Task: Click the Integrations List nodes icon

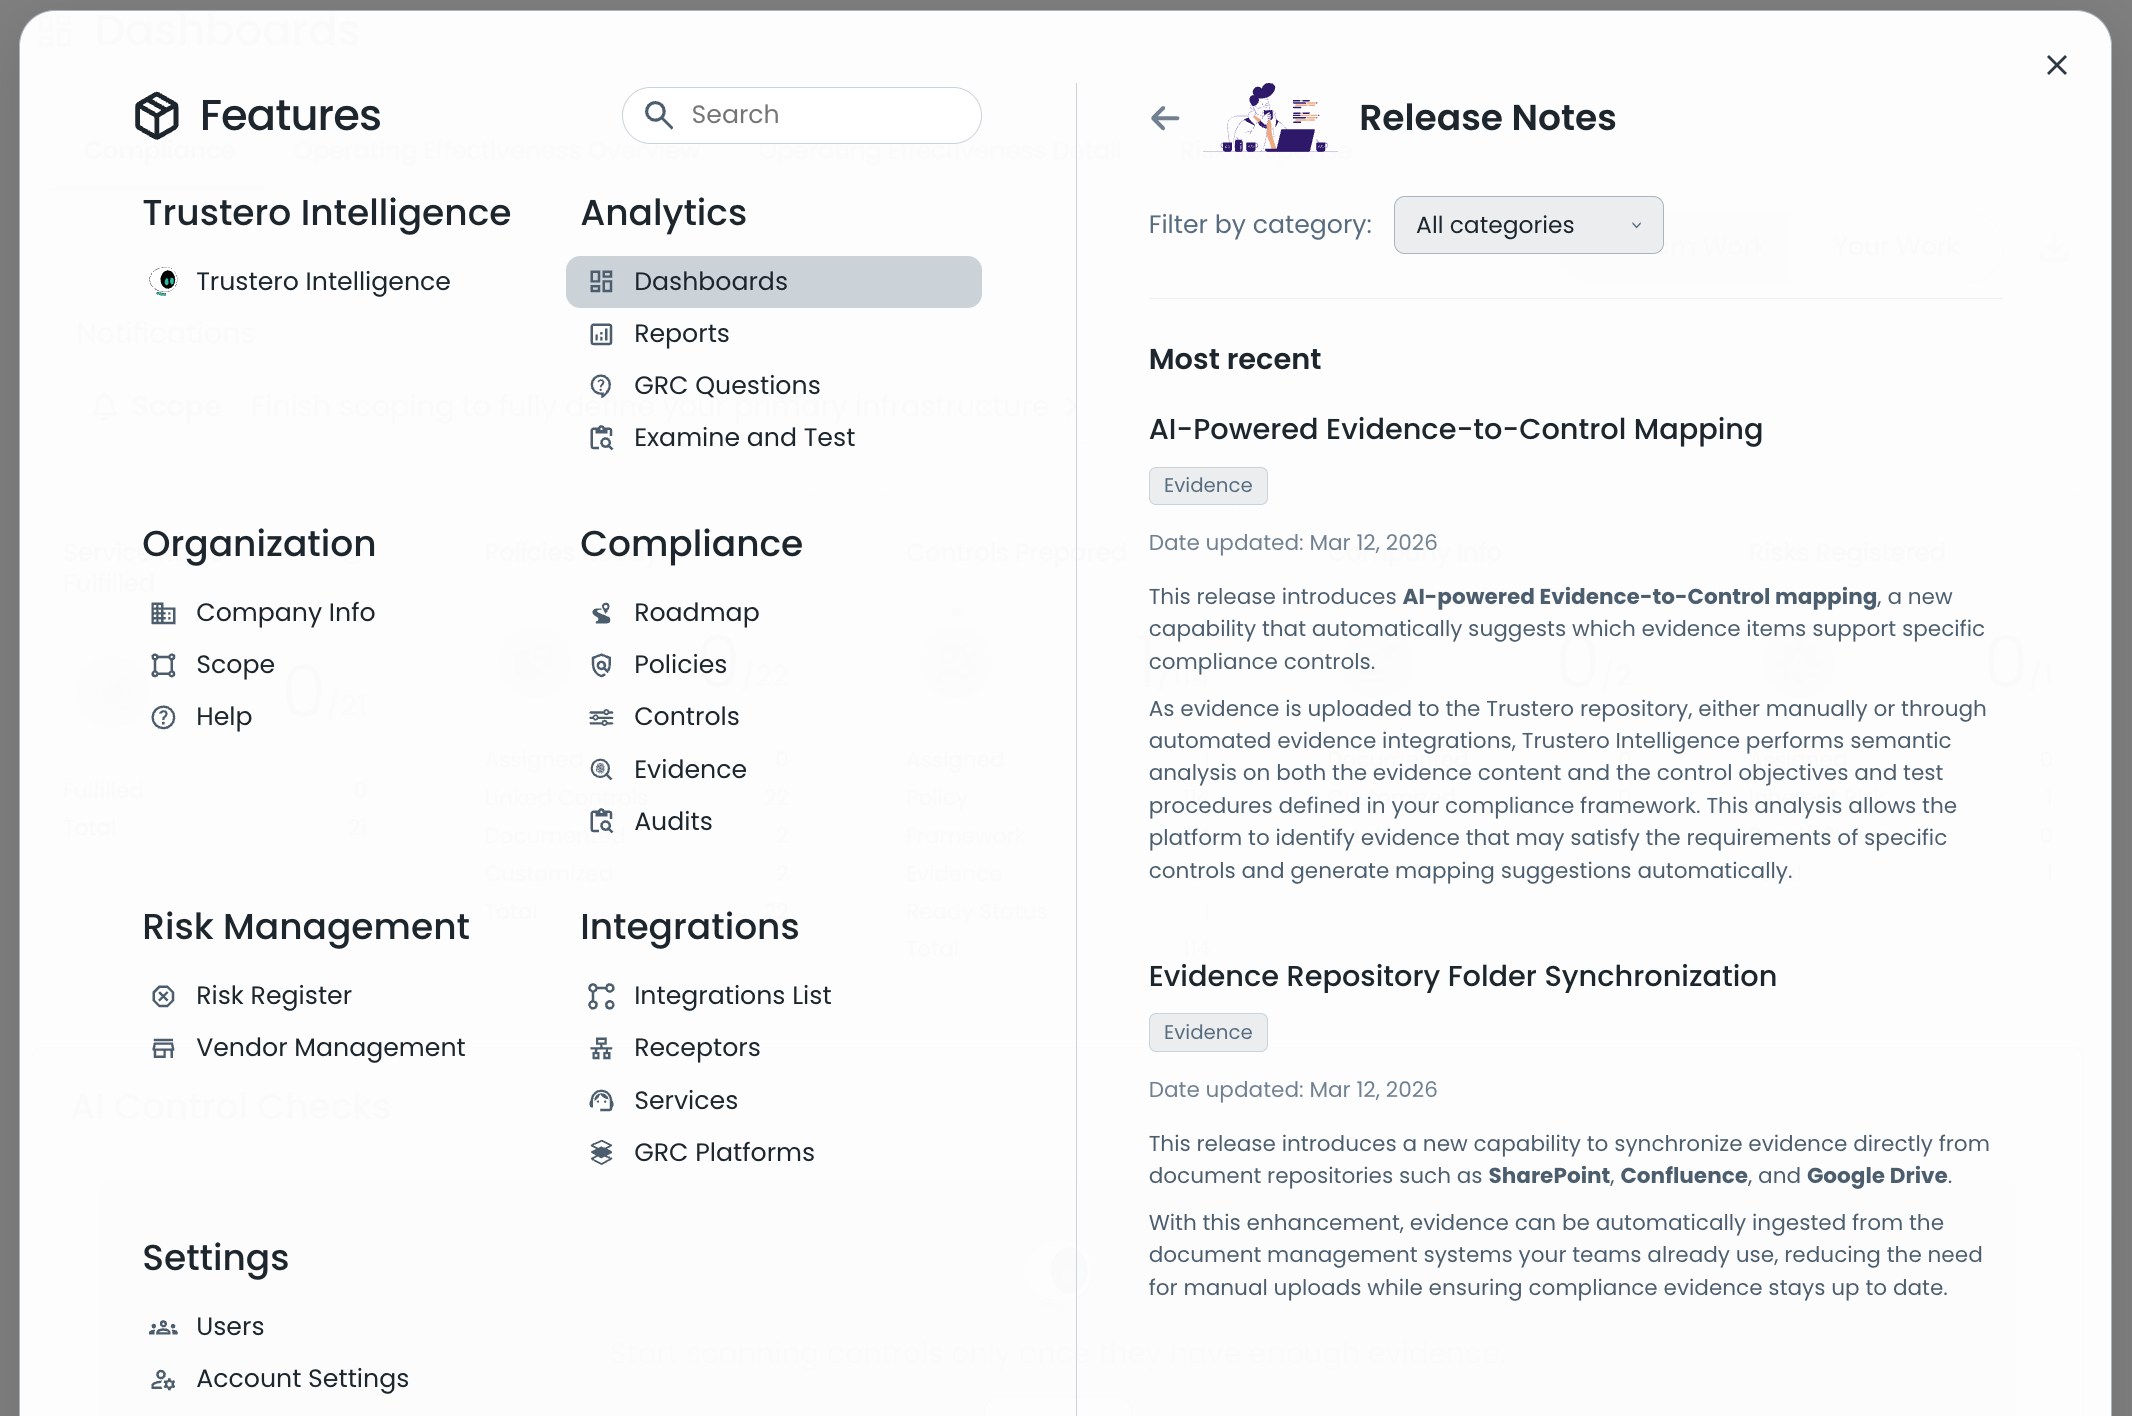Action: tap(601, 996)
